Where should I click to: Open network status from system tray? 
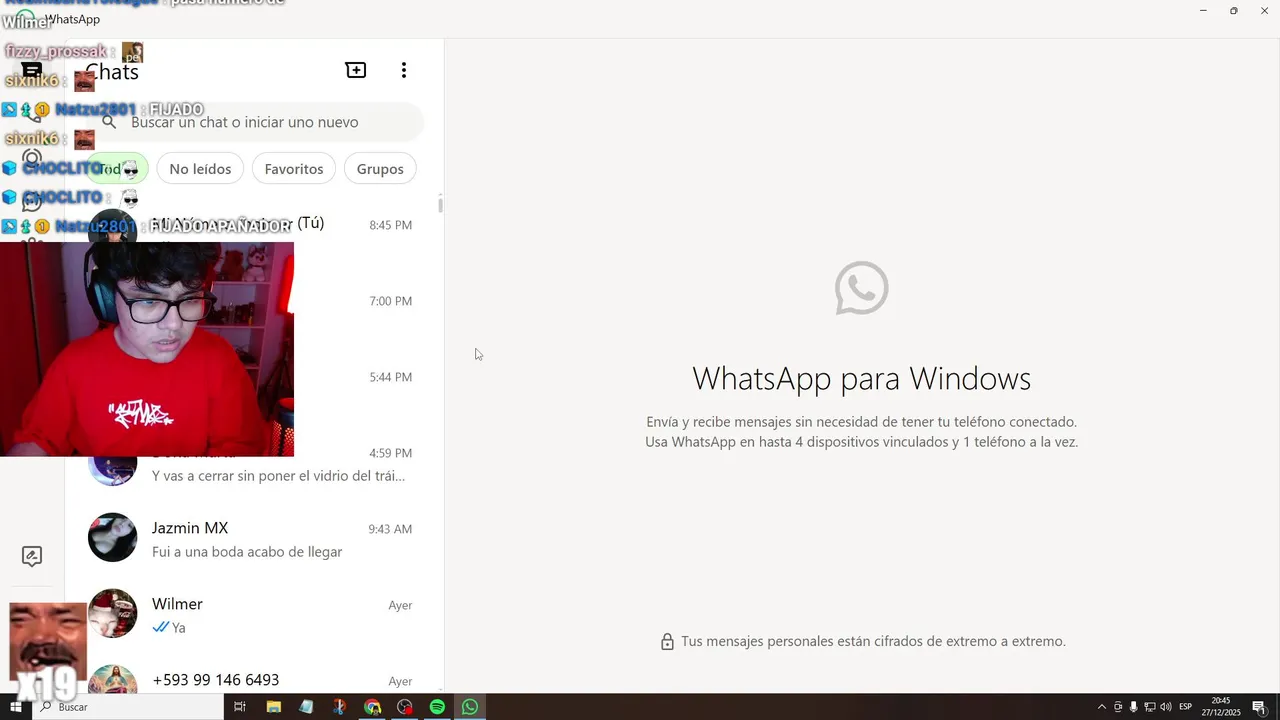point(1149,707)
